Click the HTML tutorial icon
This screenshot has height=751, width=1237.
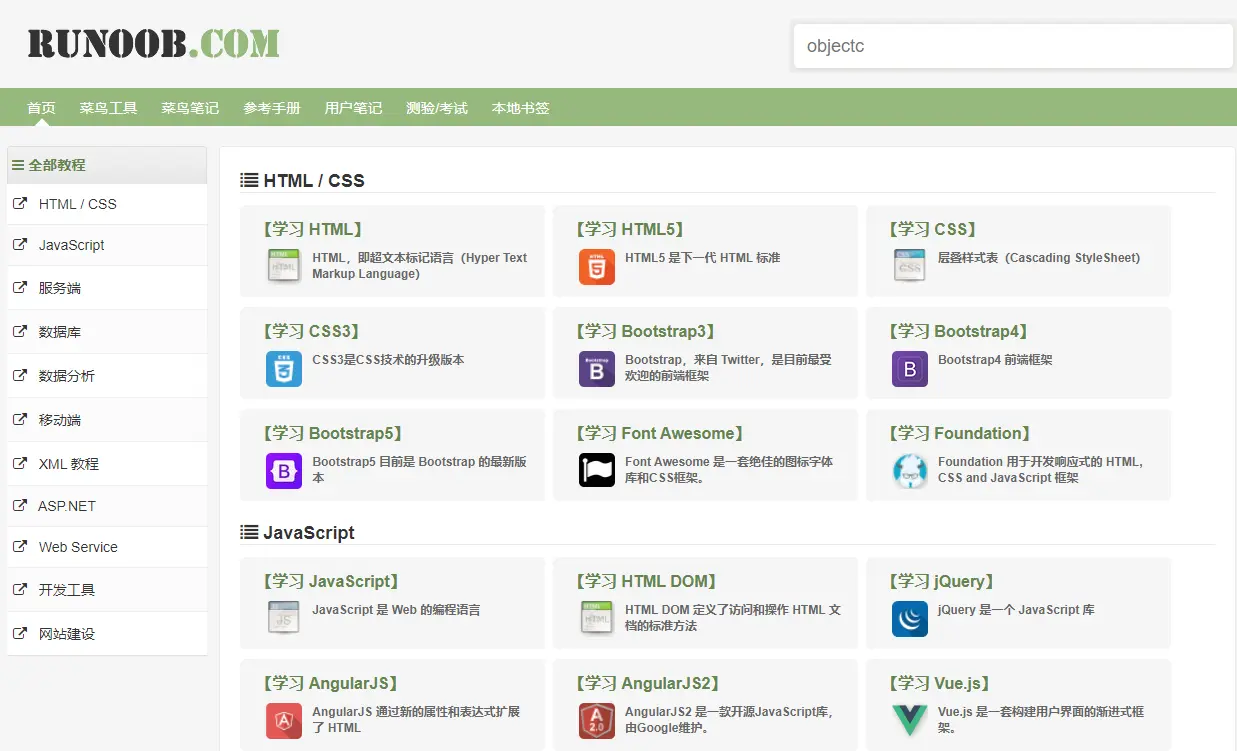[284, 267]
